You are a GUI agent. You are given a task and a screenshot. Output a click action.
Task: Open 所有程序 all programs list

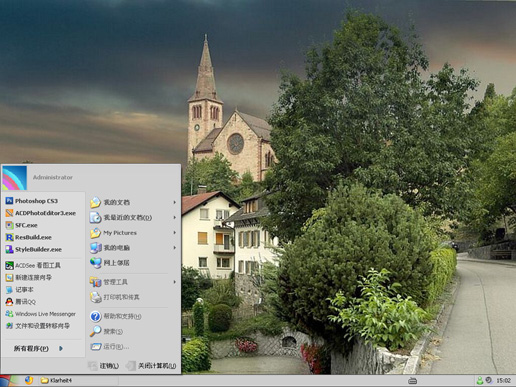click(38, 349)
